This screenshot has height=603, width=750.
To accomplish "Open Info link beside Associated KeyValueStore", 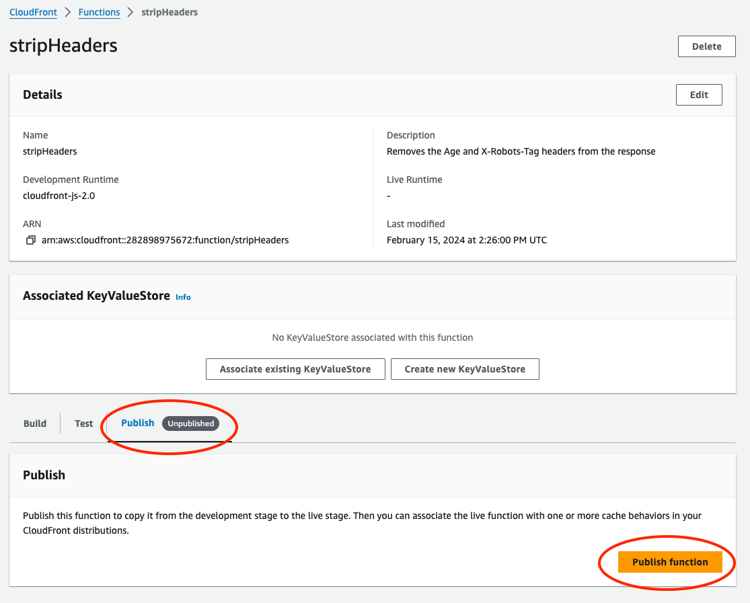I will tap(183, 297).
